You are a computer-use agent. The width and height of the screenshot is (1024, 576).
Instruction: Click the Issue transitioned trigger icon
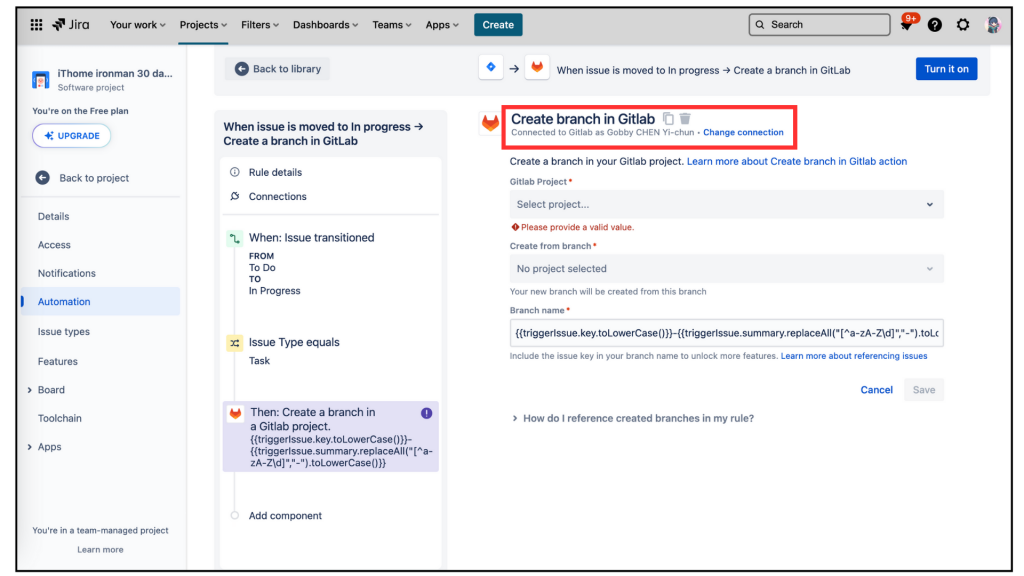point(234,238)
